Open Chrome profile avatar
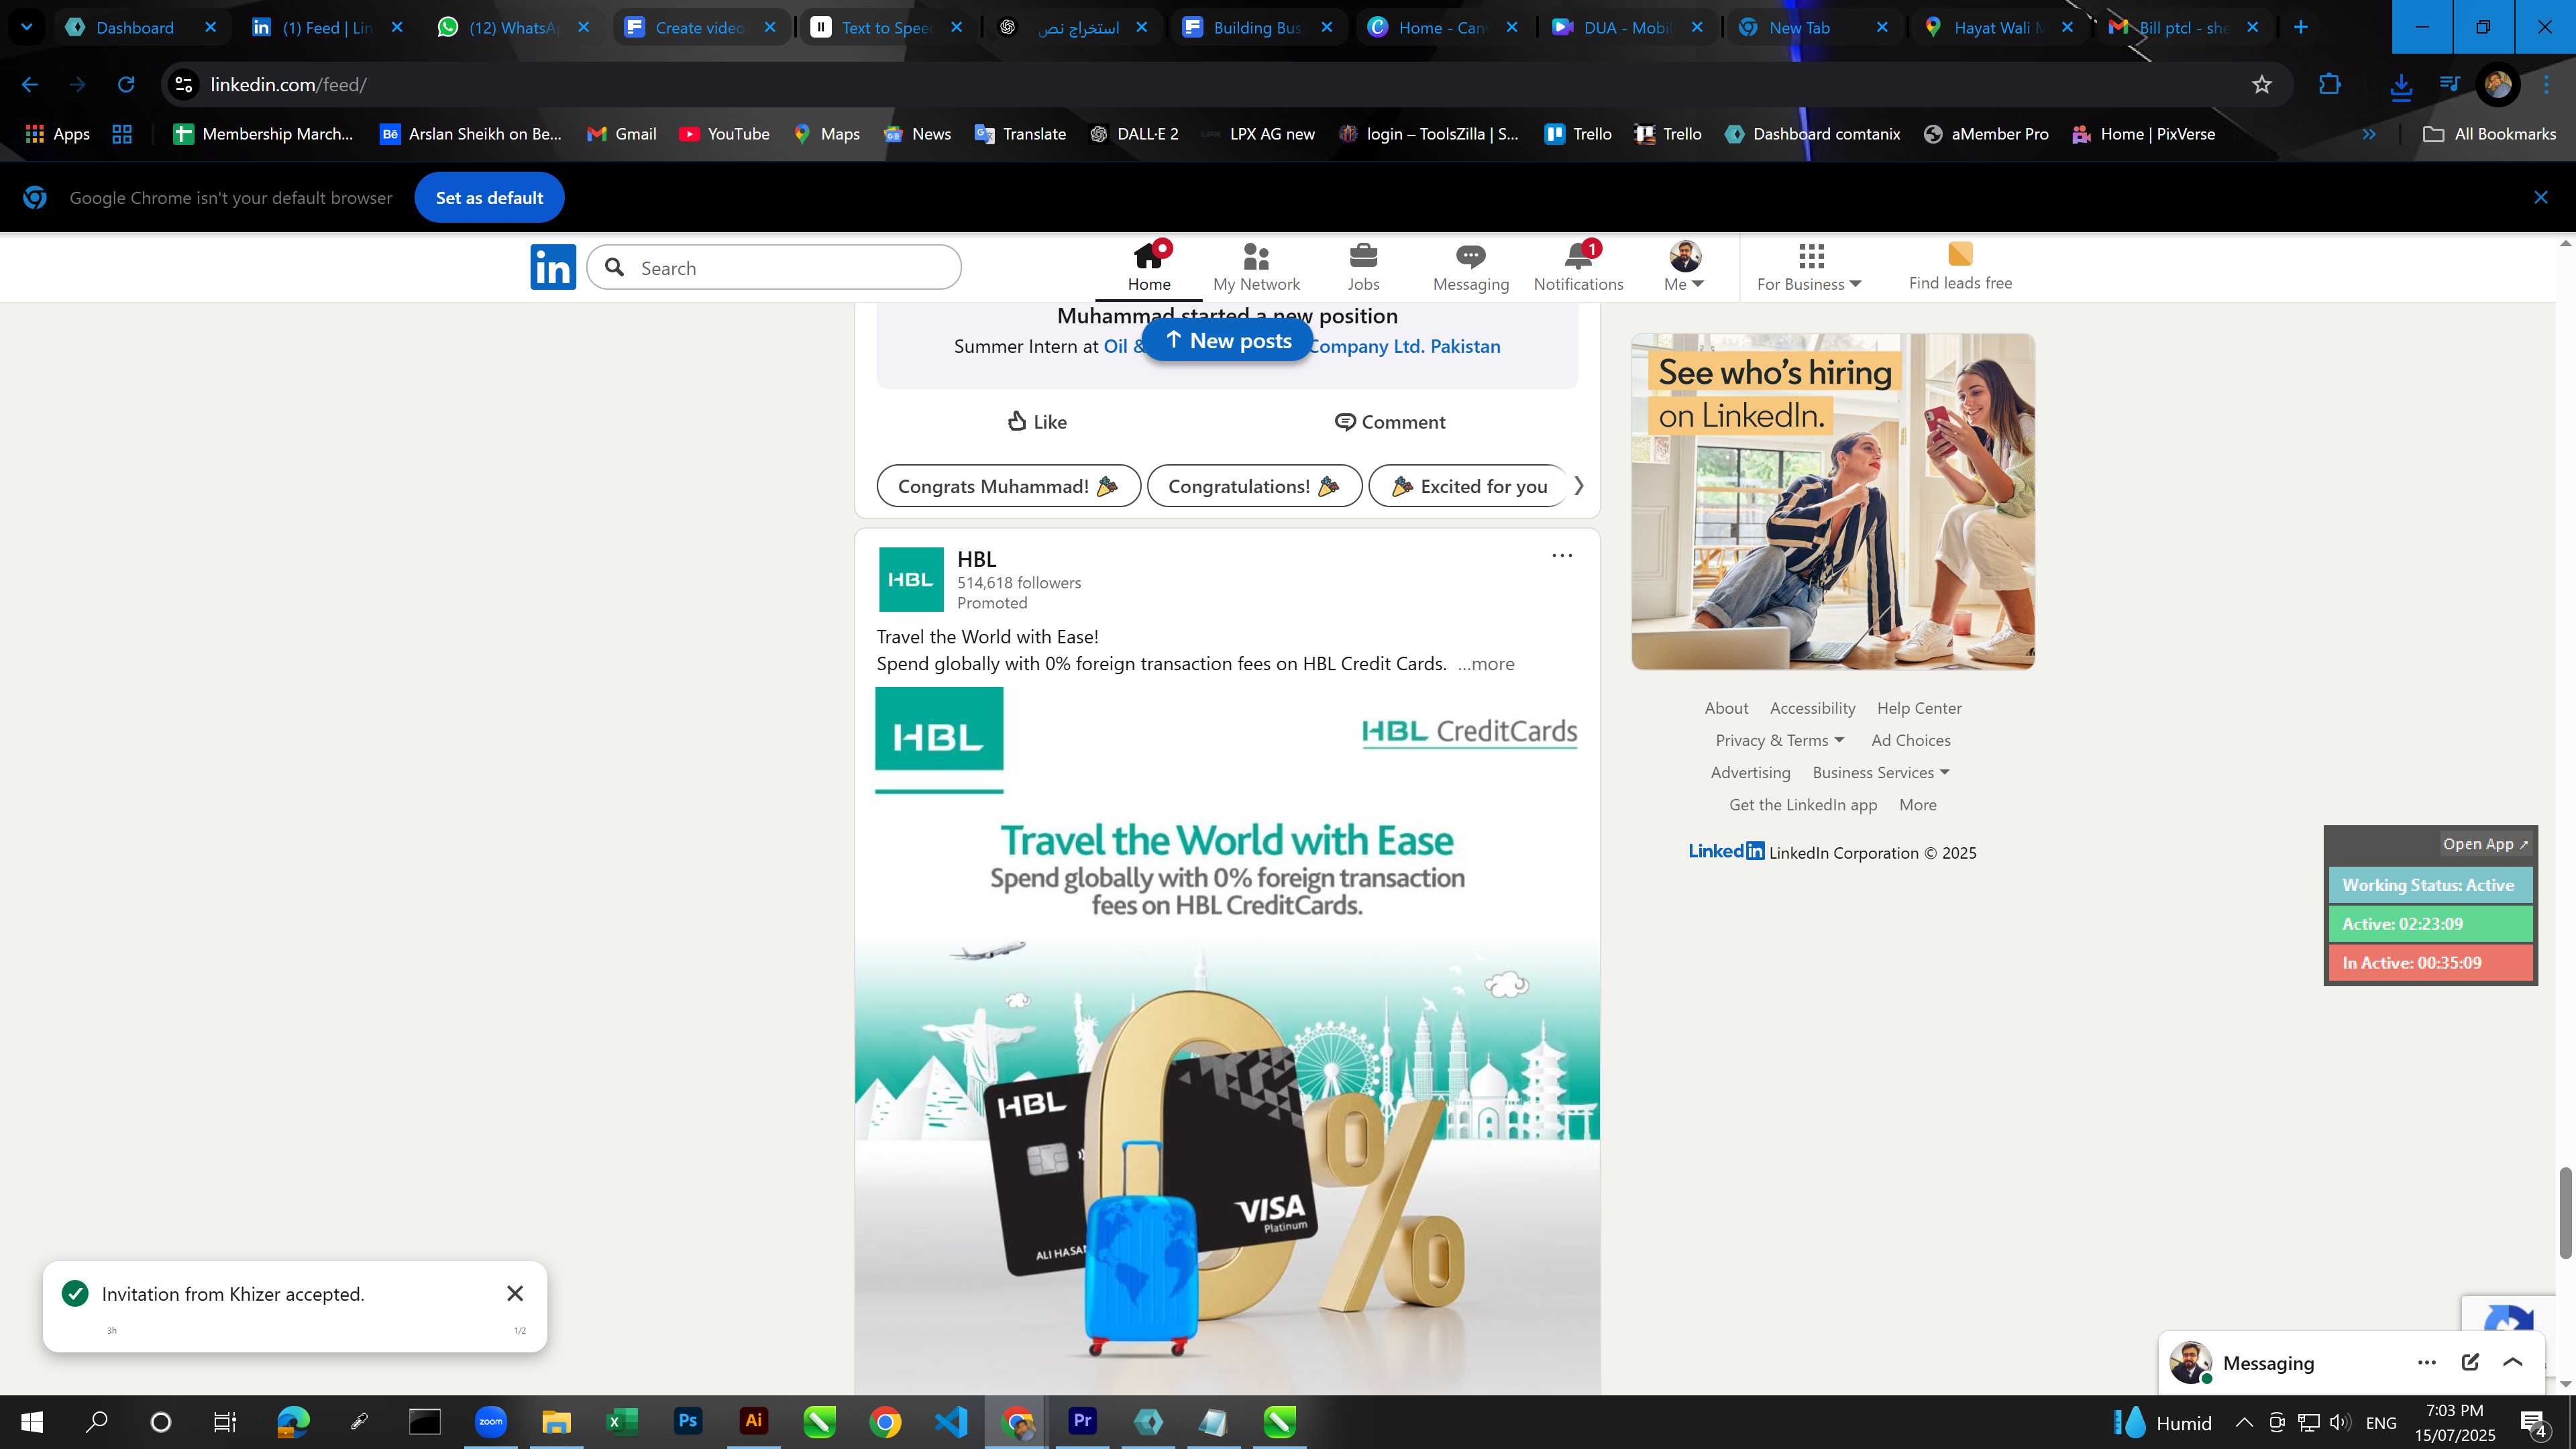2576x1449 pixels. point(2497,85)
